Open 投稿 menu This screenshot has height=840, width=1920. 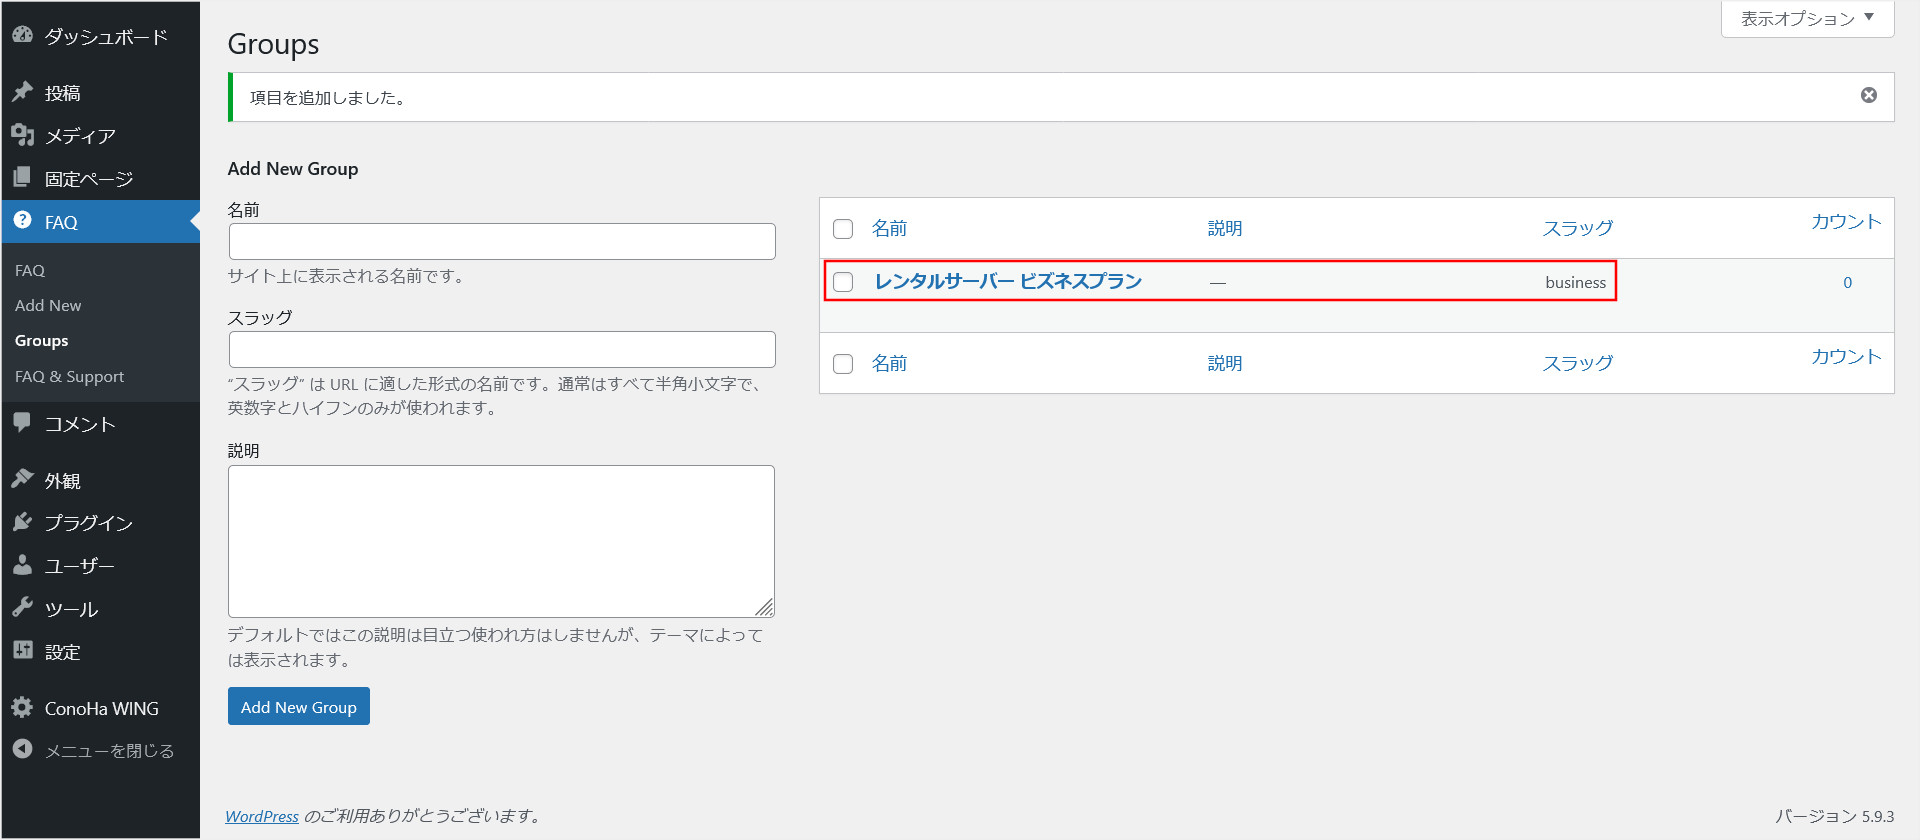100,93
